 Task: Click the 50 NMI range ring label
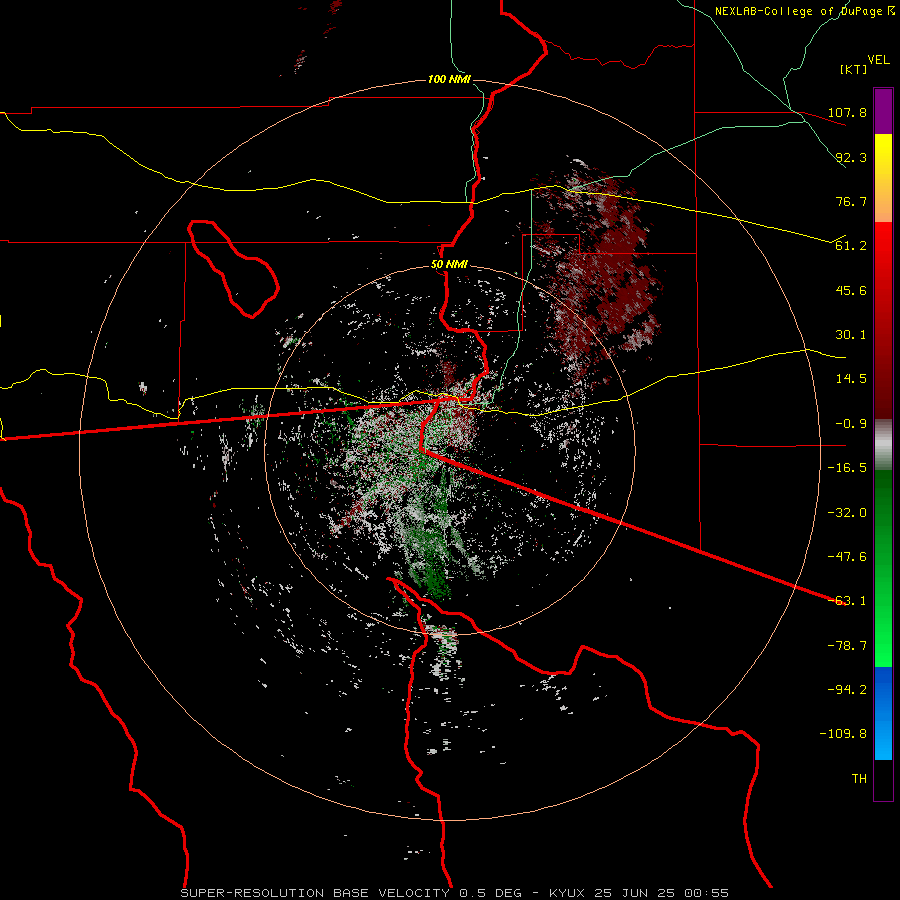pyautogui.click(x=449, y=265)
